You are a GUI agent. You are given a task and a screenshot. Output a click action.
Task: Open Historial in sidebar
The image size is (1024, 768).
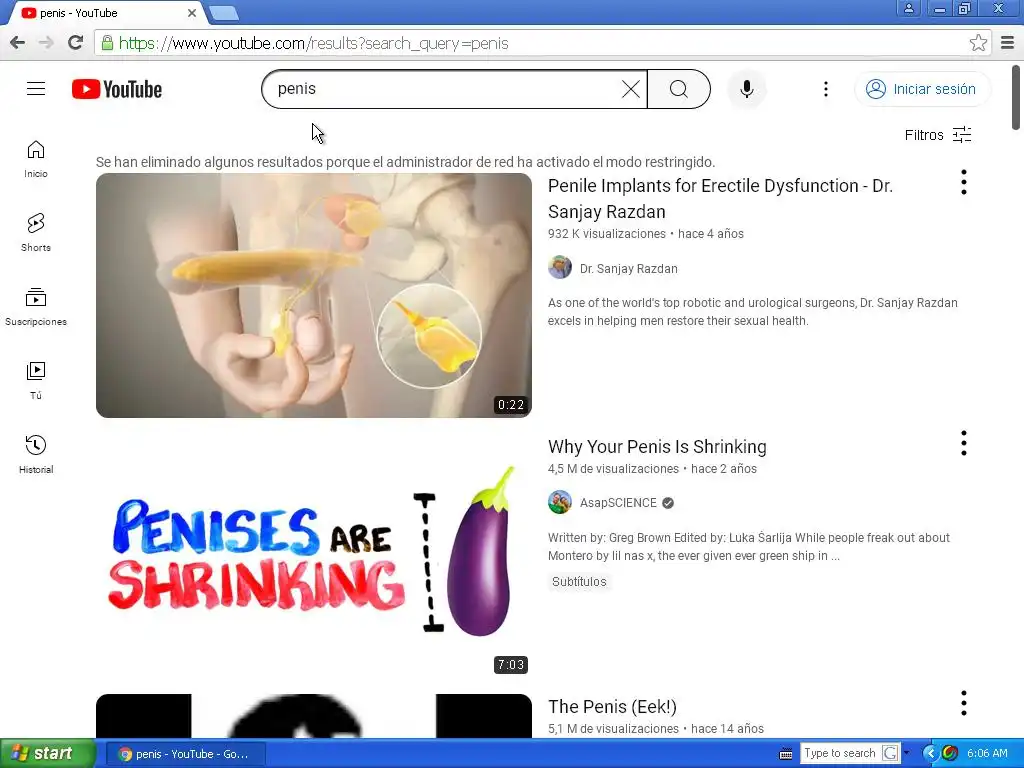click(36, 454)
